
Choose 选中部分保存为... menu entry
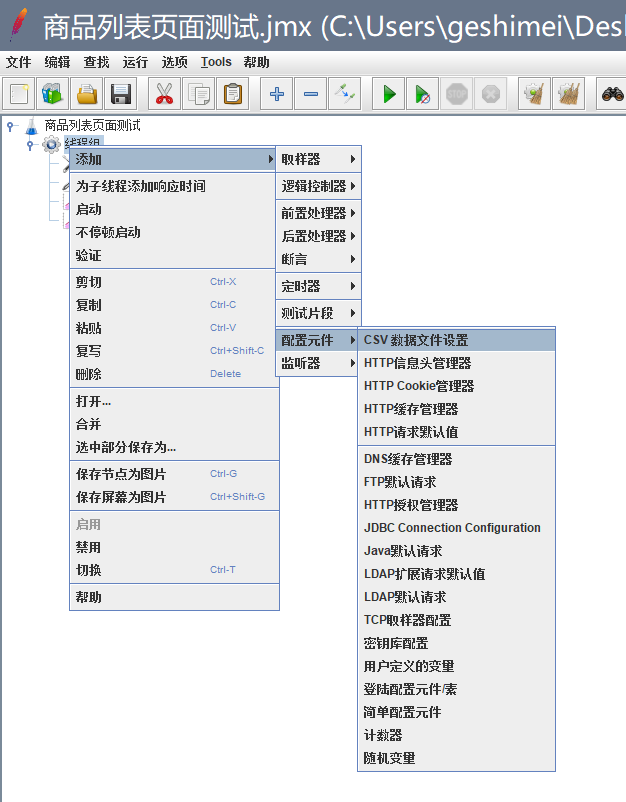tap(174, 448)
